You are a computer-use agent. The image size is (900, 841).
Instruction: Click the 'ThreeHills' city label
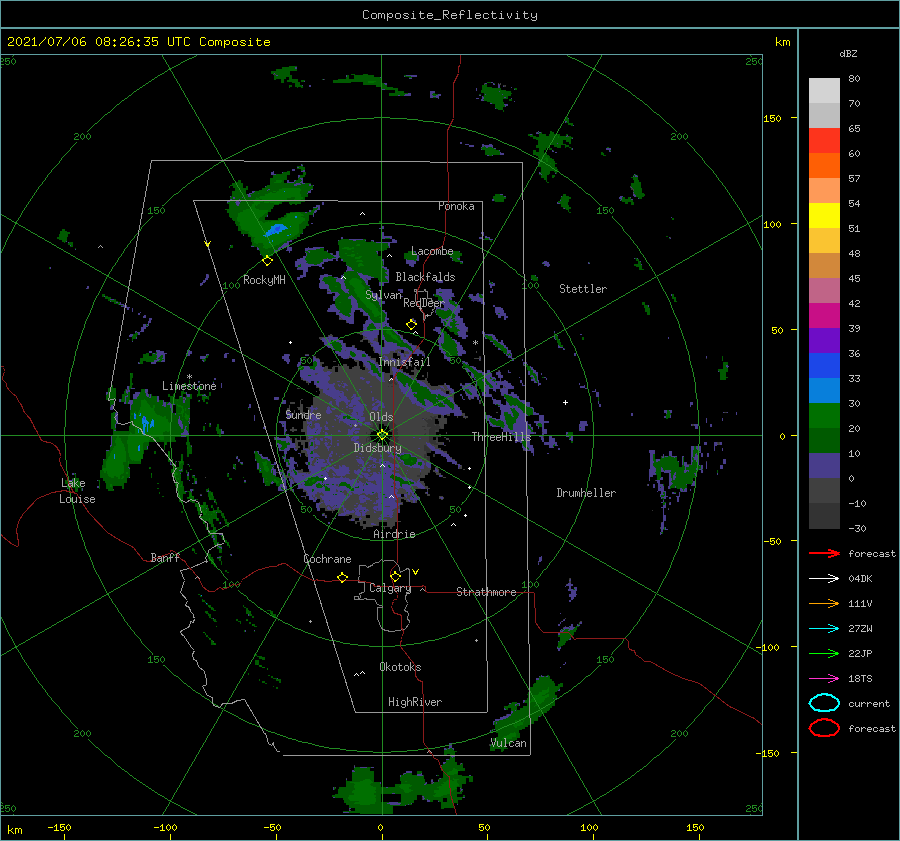pos(502,437)
